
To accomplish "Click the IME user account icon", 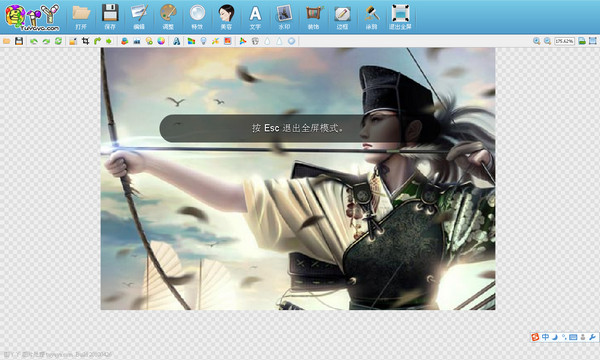I will click(583, 337).
